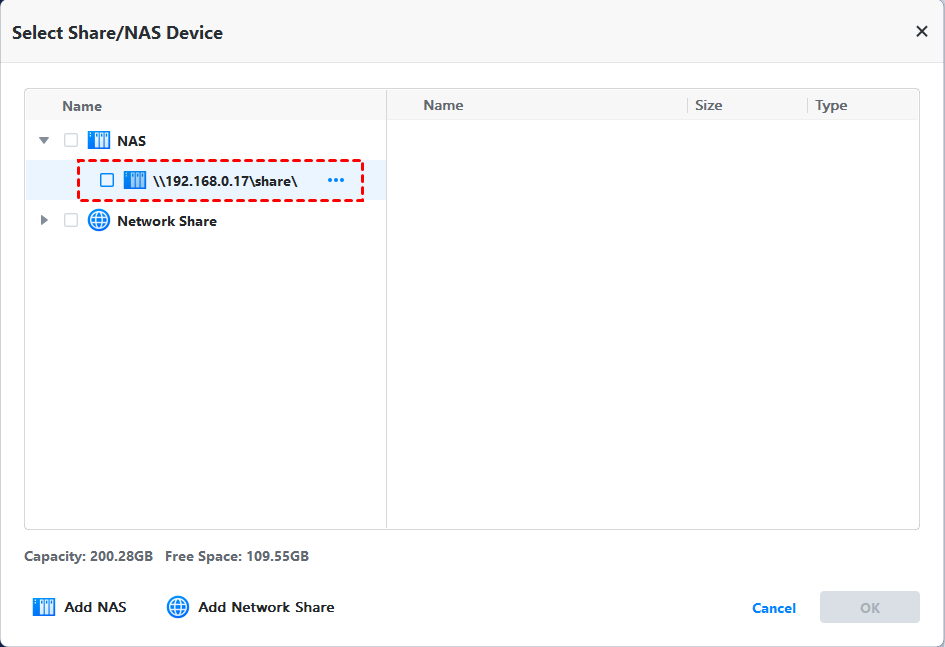This screenshot has width=945, height=647.
Task: Sort by the Type column header
Action: [831, 105]
